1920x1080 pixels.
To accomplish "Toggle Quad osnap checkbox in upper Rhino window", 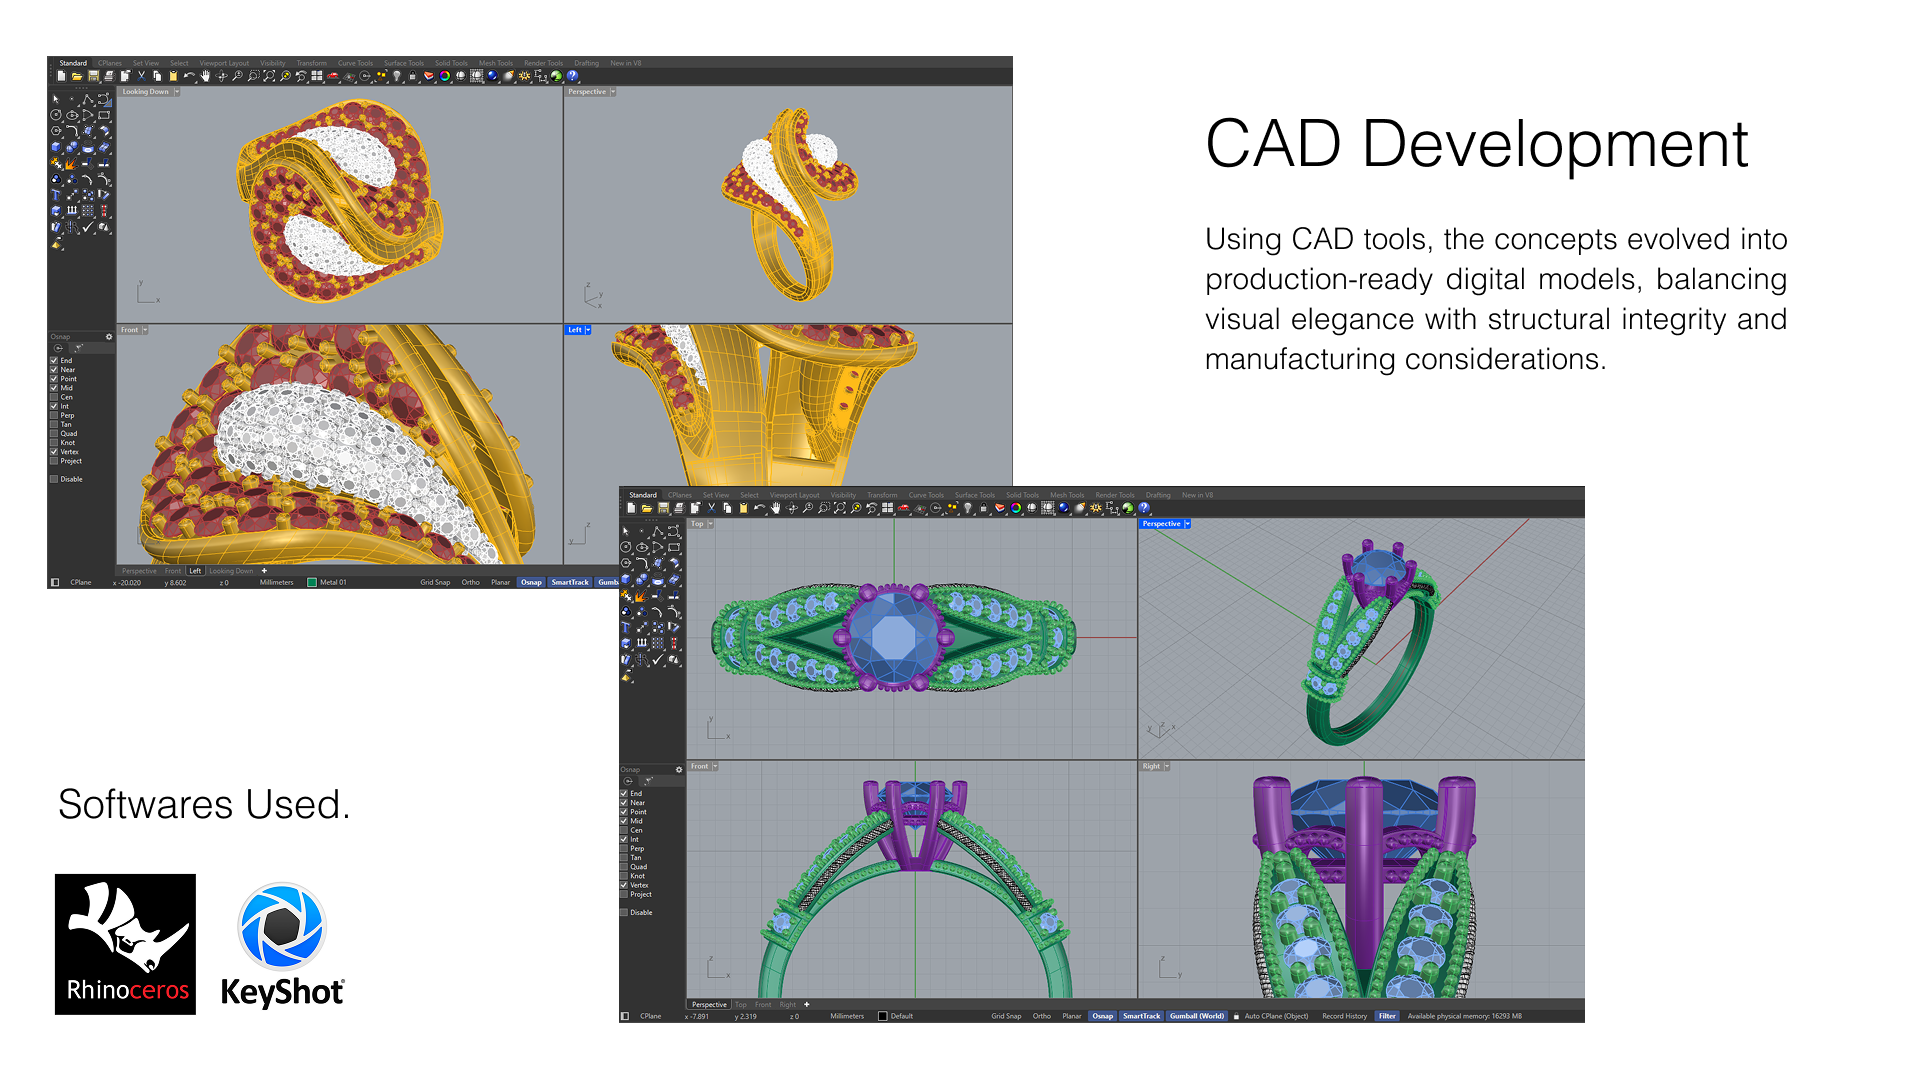I will [54, 433].
